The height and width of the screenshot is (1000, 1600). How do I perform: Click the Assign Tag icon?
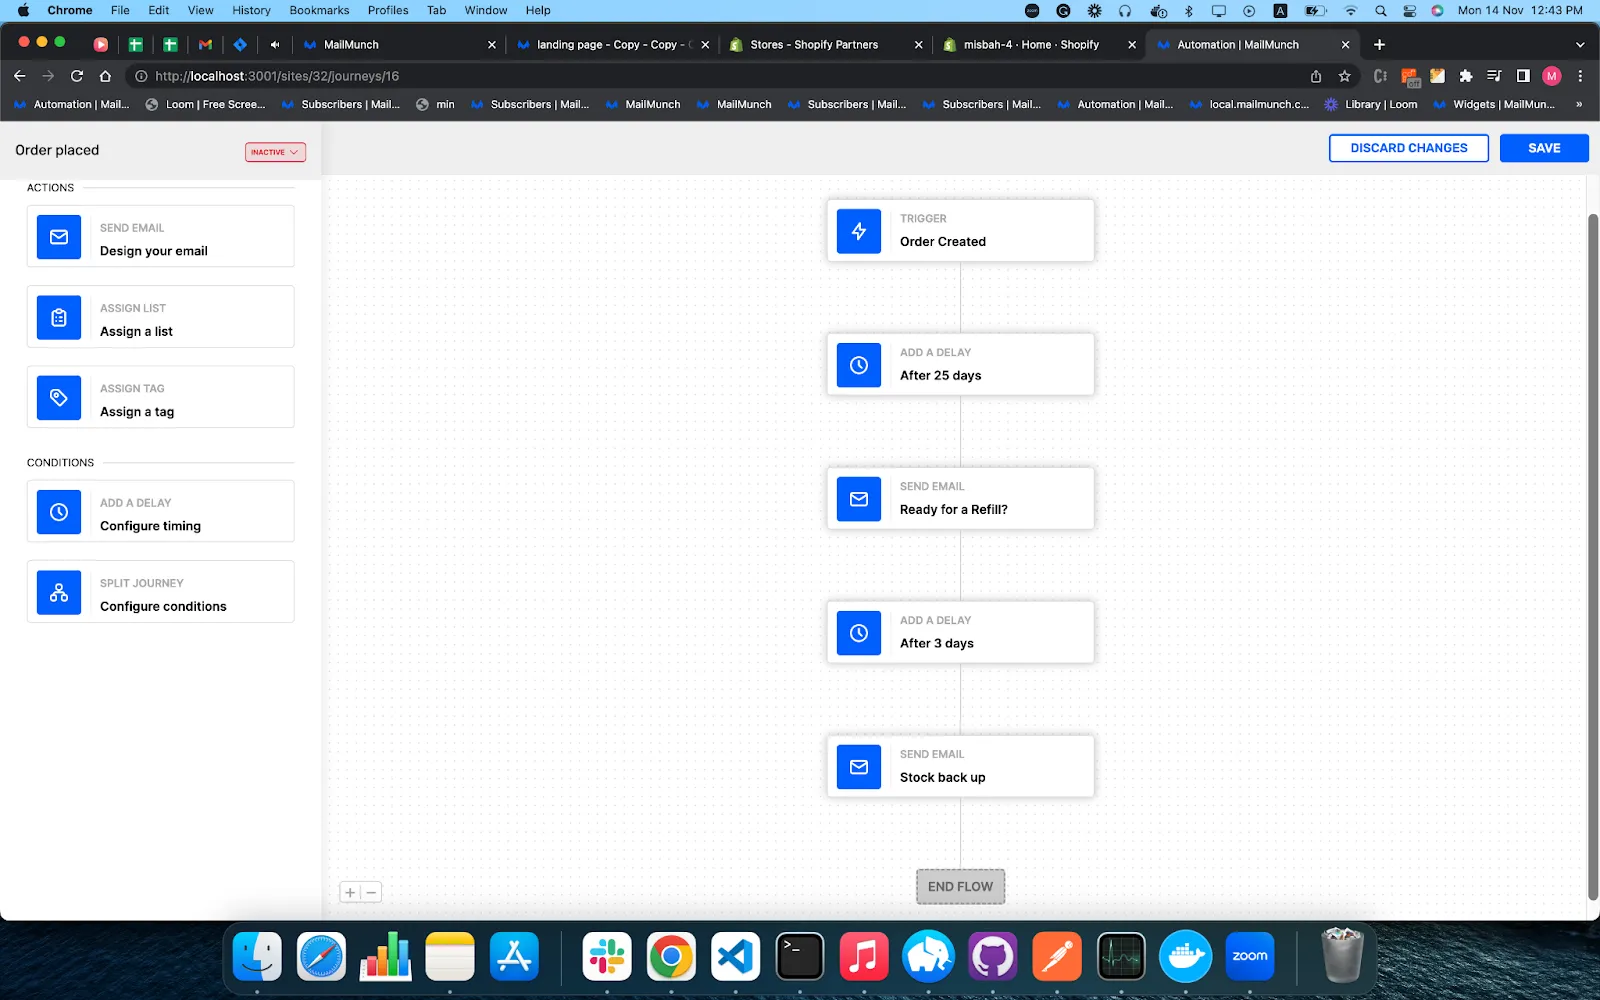pos(59,397)
